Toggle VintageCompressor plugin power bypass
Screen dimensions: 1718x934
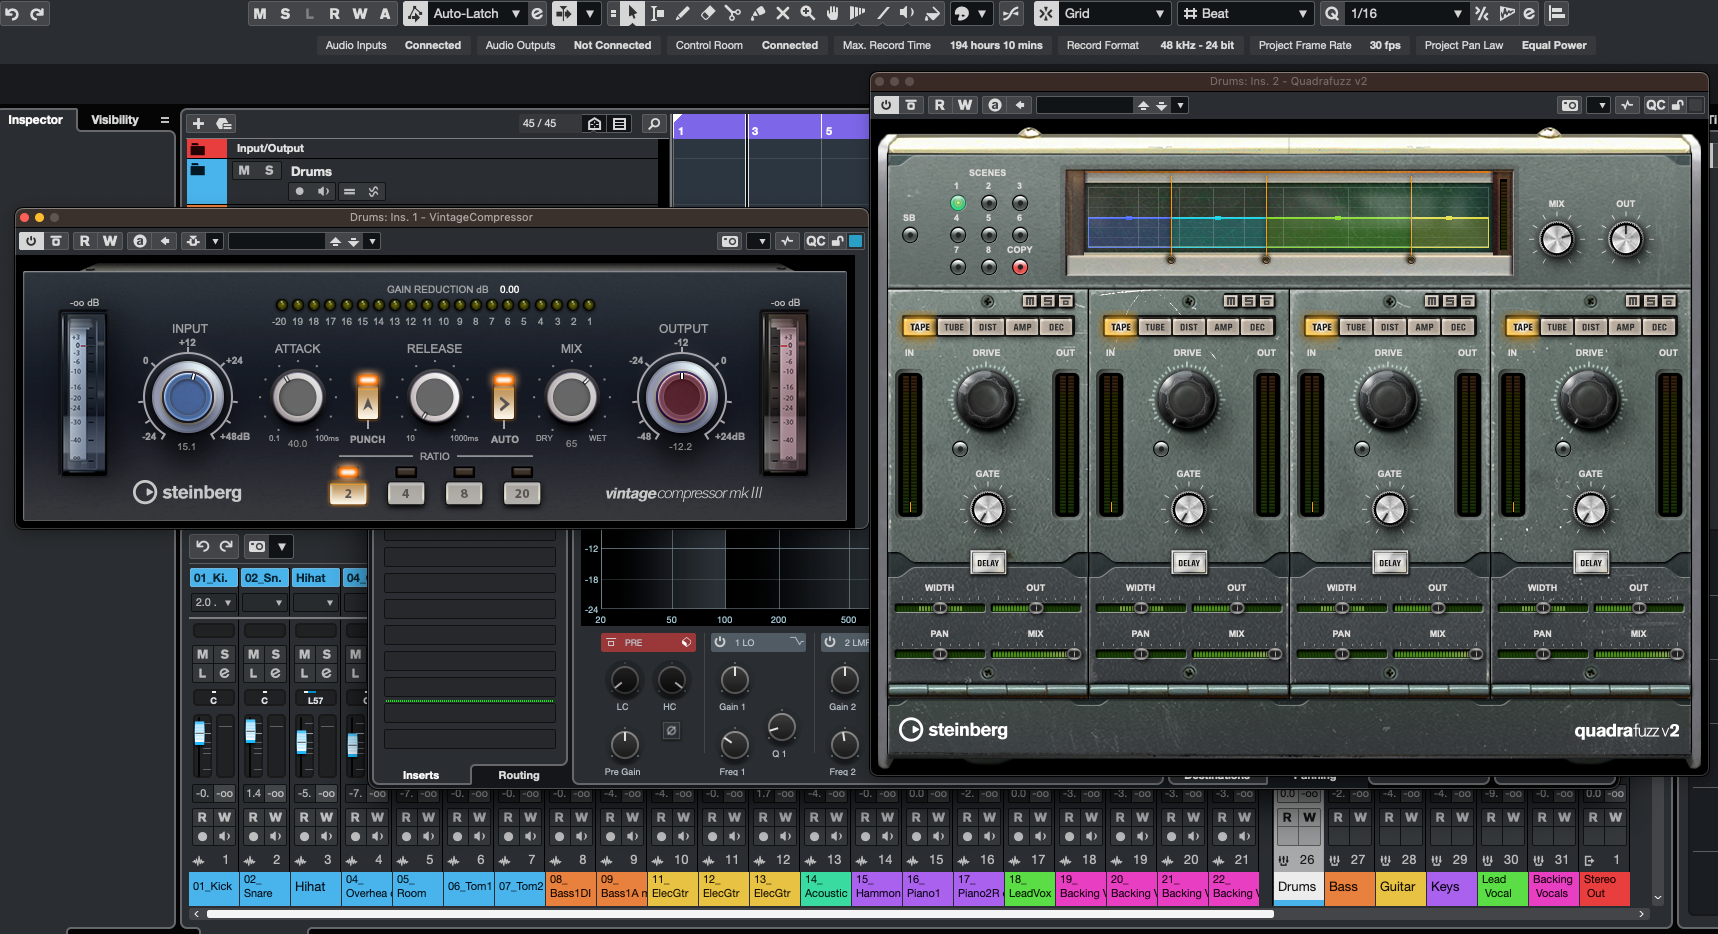pos(31,241)
